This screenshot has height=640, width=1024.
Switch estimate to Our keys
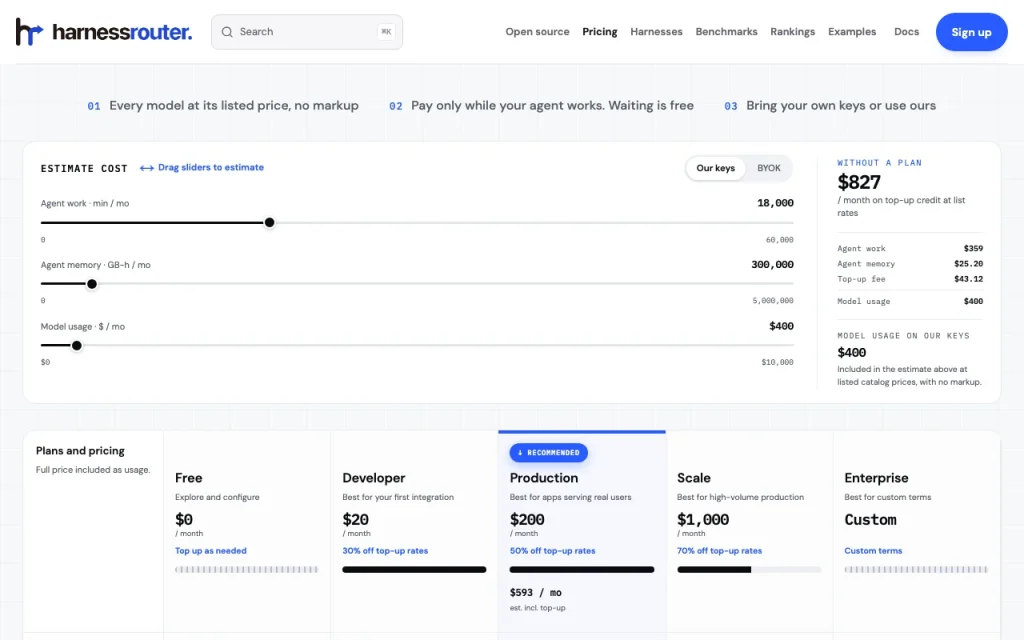716,168
